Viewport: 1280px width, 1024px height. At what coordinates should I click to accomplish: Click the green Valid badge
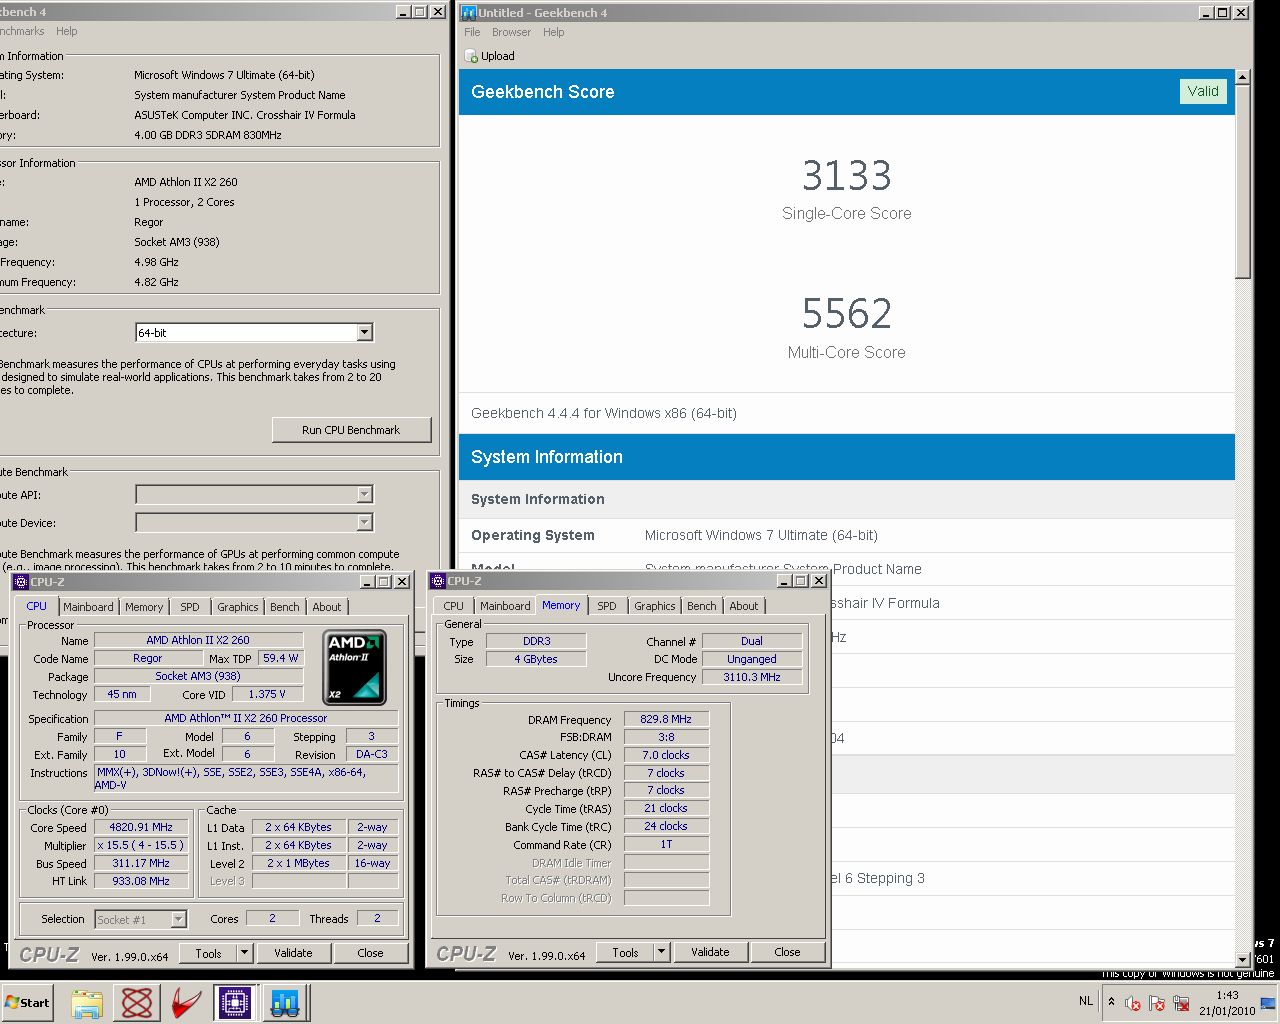1203,91
